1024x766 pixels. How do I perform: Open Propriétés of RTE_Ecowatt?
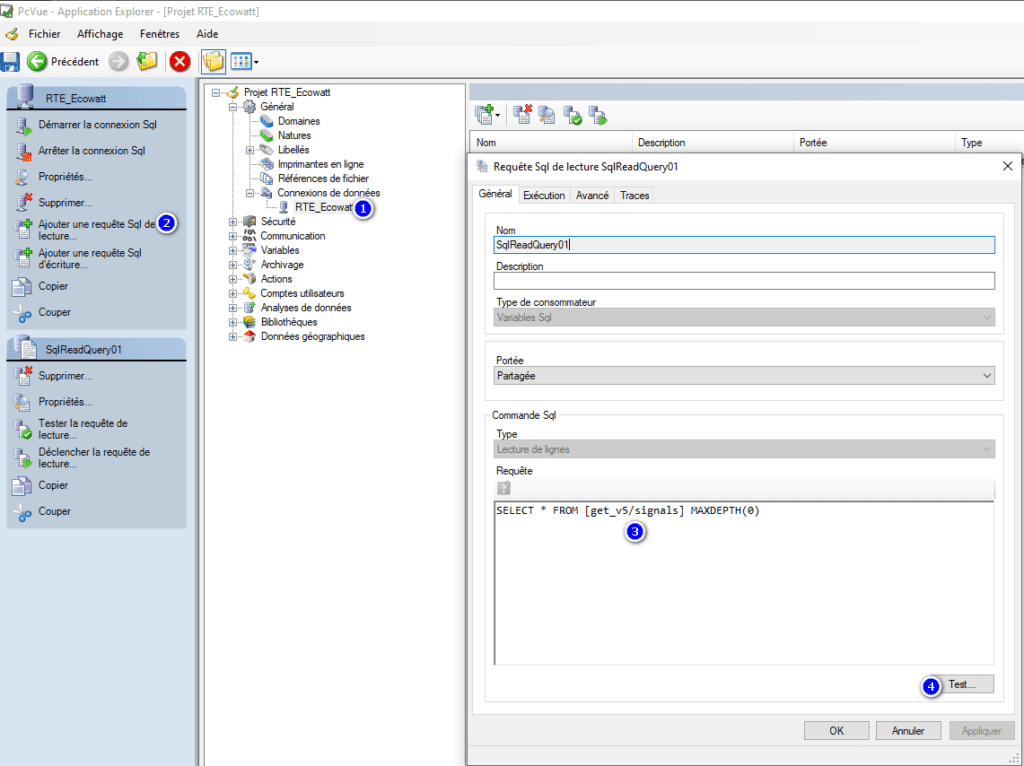click(x=65, y=177)
